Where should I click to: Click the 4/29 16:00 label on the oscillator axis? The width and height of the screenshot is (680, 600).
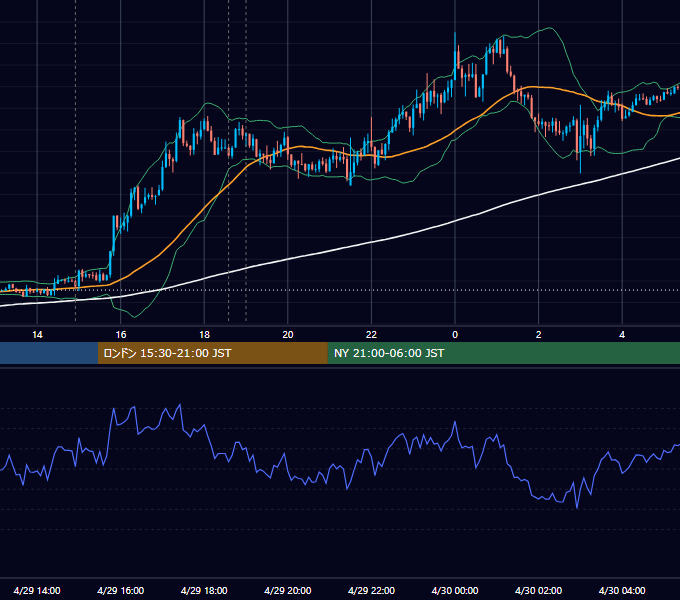point(121,590)
